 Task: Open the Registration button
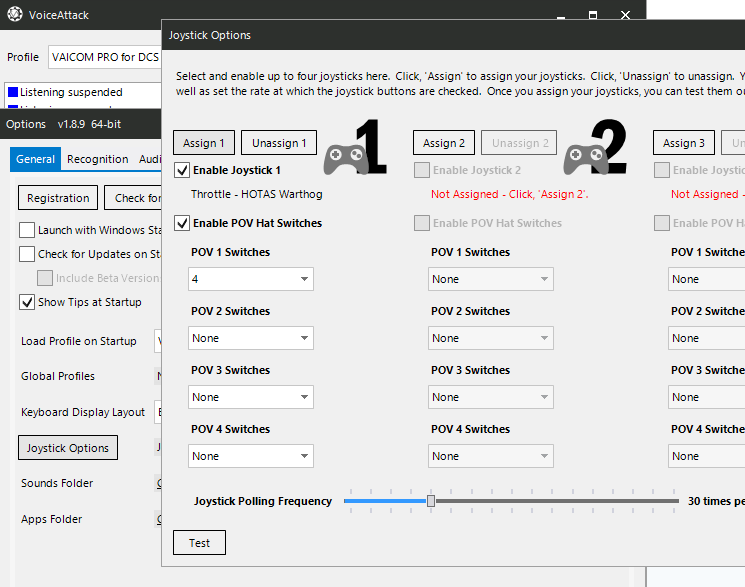coord(58,198)
